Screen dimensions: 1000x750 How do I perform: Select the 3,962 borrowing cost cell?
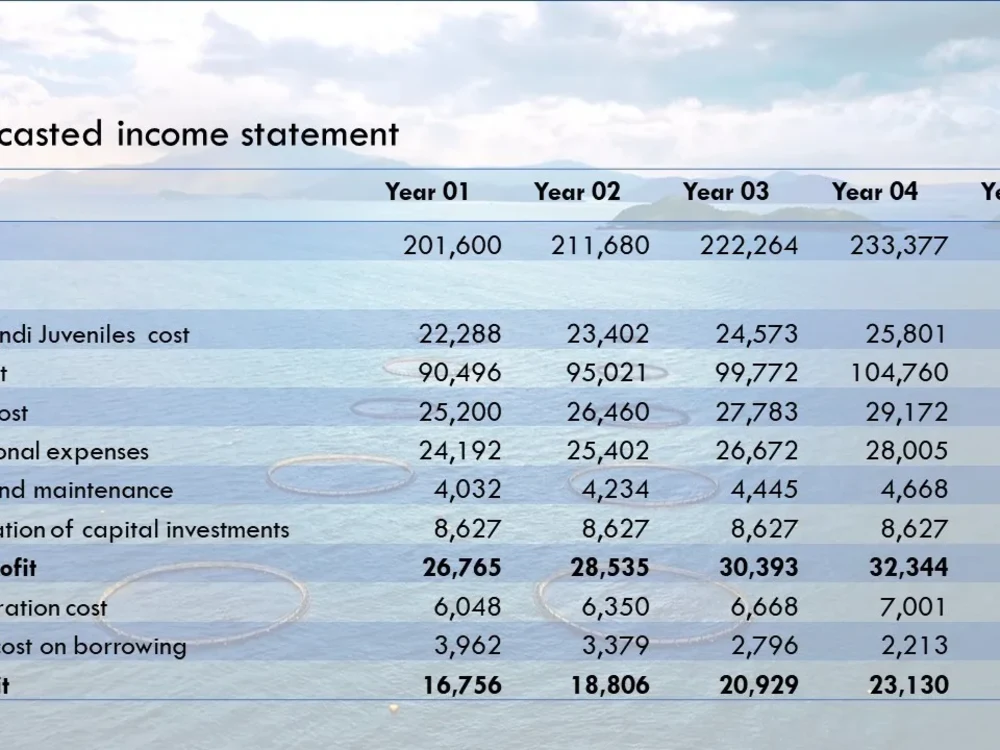[467, 646]
